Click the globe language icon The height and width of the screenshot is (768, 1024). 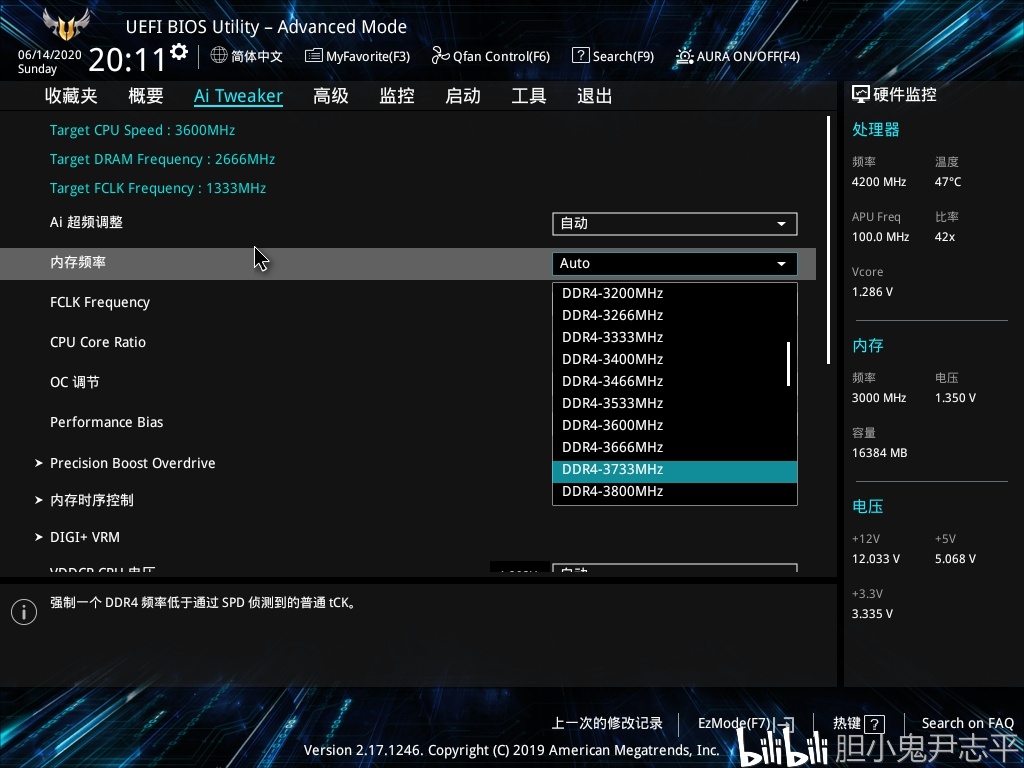[x=219, y=56]
